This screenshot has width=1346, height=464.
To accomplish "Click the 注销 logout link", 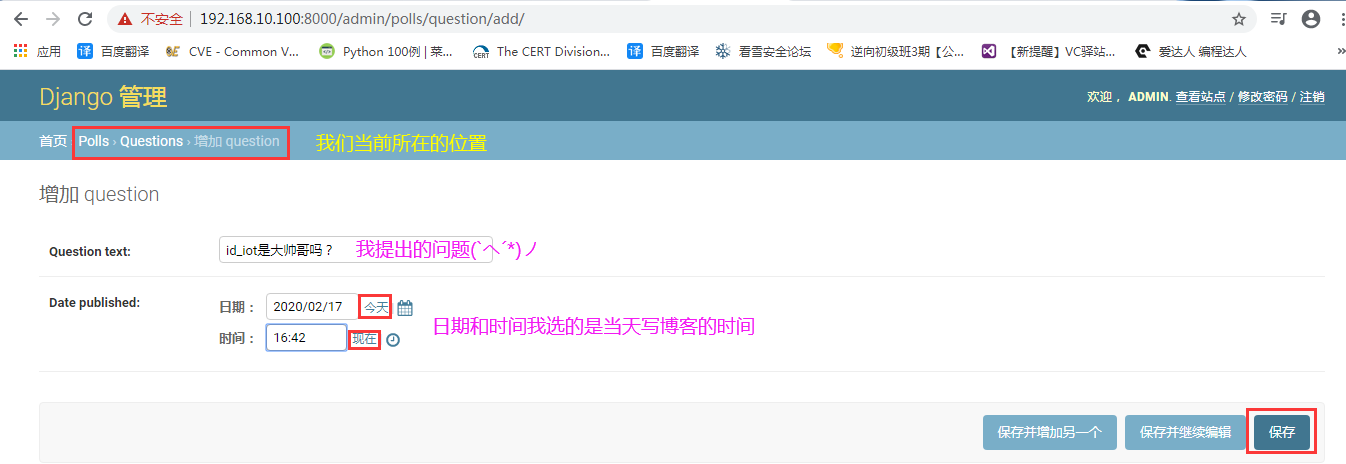I will [1312, 97].
